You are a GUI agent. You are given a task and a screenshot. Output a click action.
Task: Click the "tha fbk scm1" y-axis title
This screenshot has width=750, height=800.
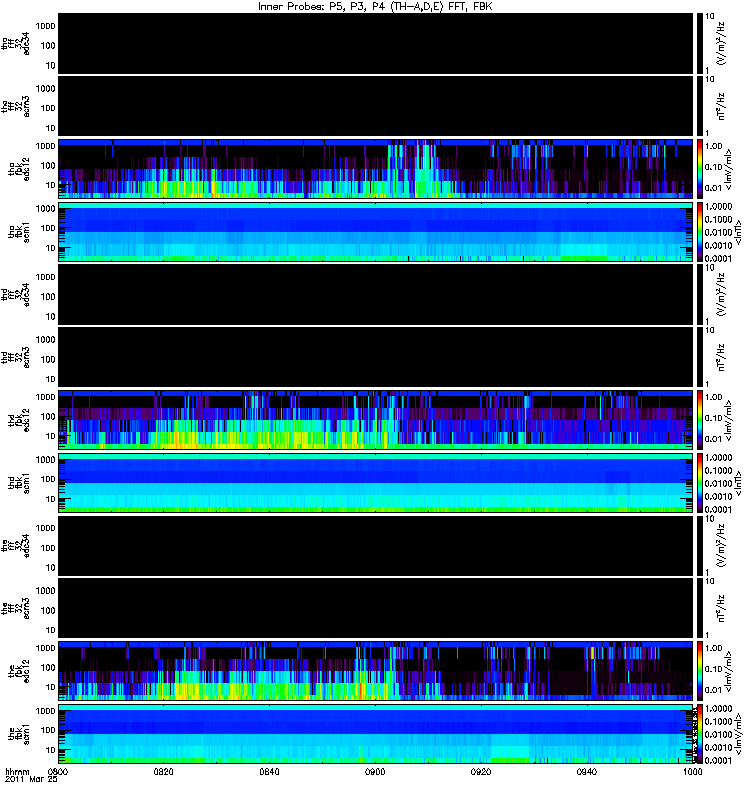coord(19,232)
